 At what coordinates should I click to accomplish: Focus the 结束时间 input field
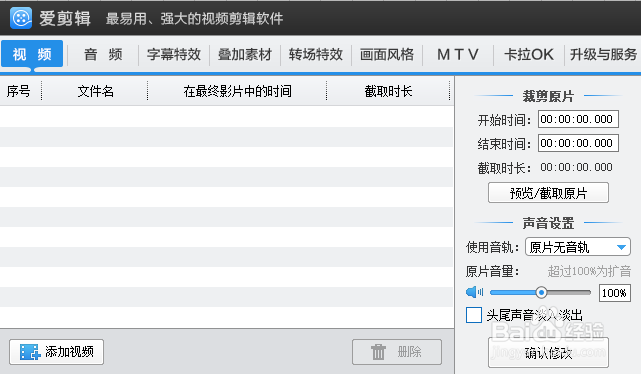pos(578,143)
